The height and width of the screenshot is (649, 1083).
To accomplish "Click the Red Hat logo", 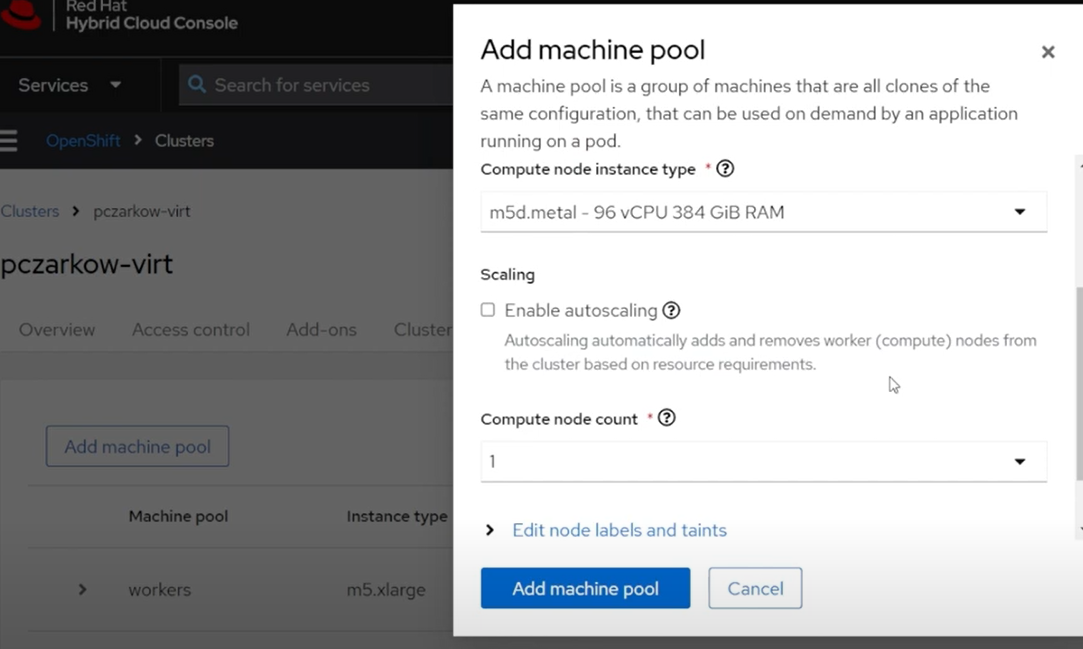I will [22, 16].
